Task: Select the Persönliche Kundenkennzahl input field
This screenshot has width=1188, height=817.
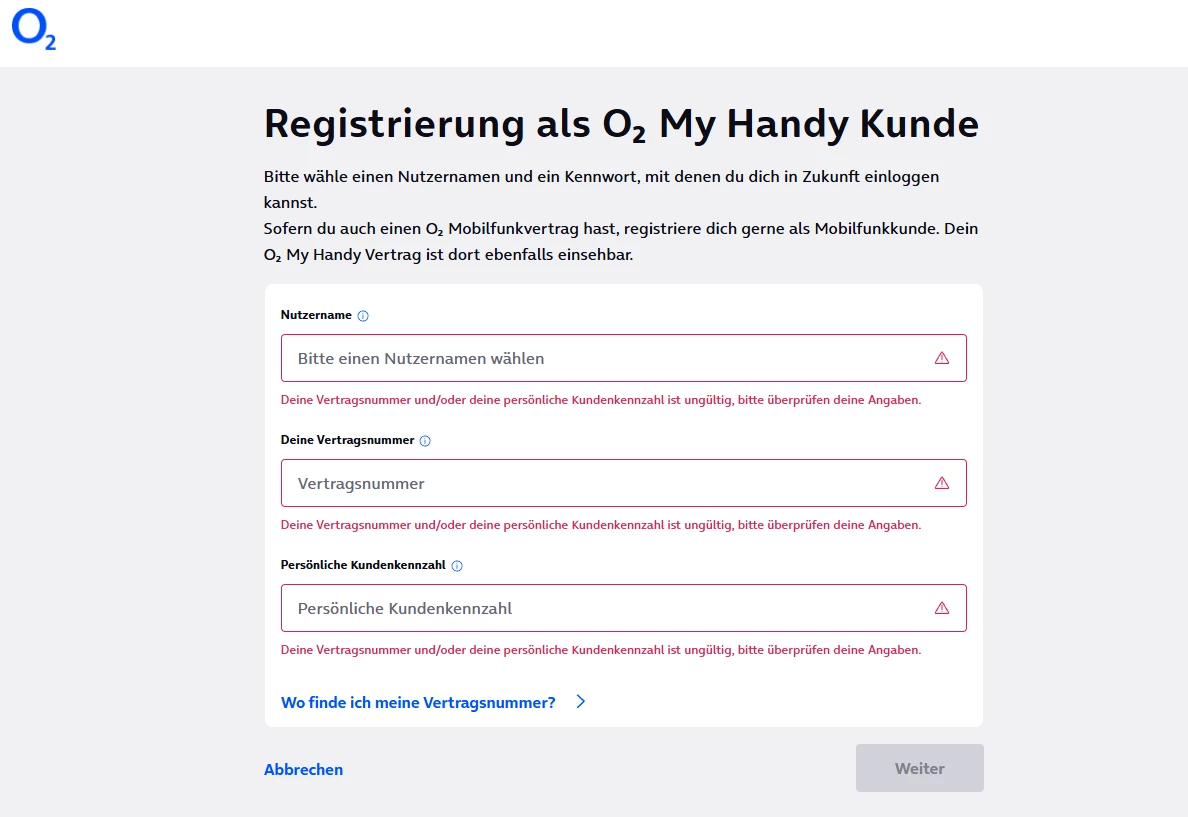Action: point(600,608)
